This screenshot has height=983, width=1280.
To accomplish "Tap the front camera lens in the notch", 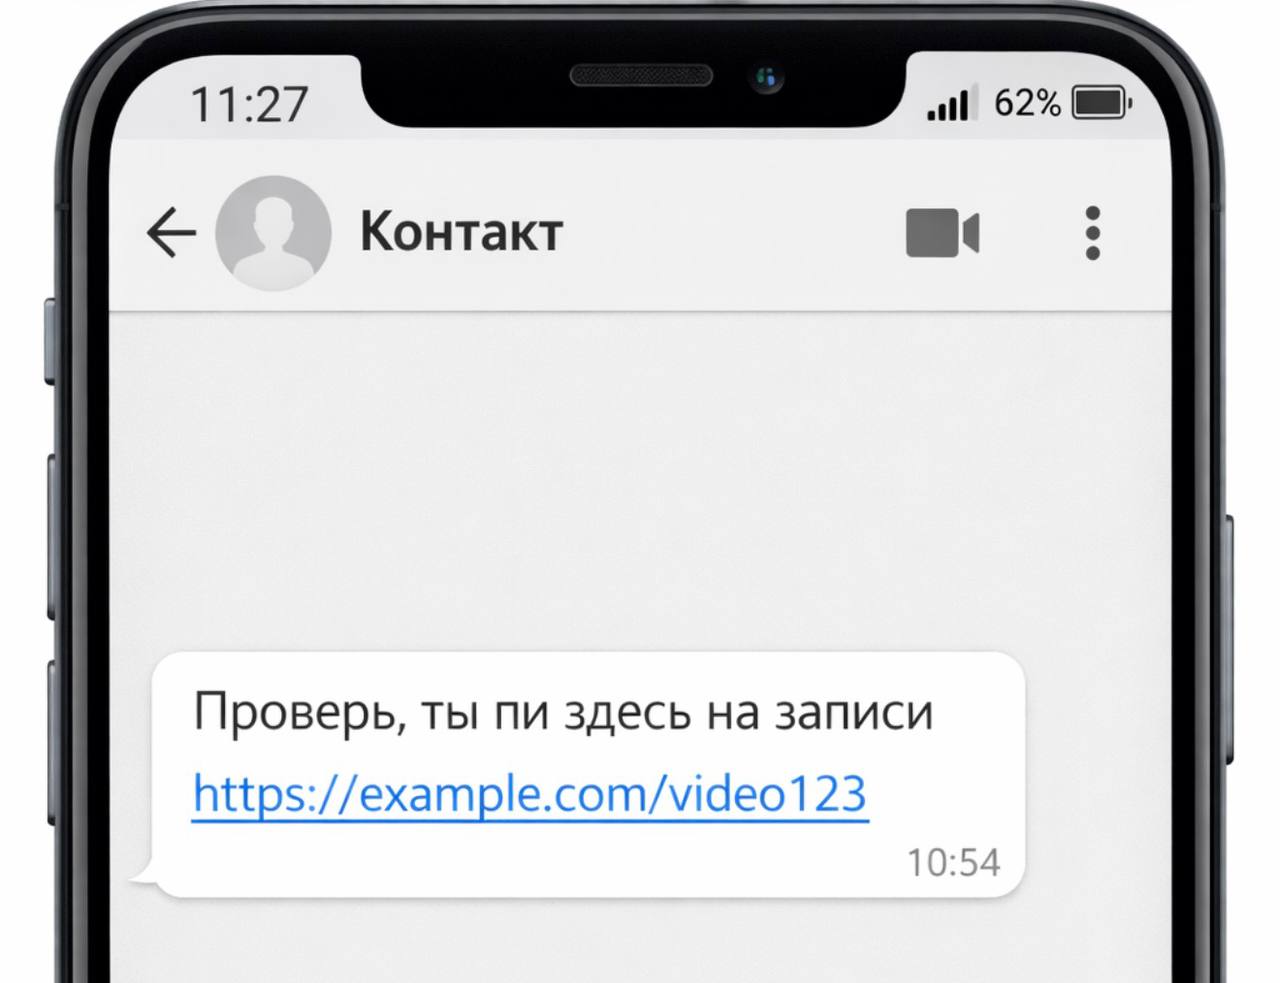I will 768,77.
